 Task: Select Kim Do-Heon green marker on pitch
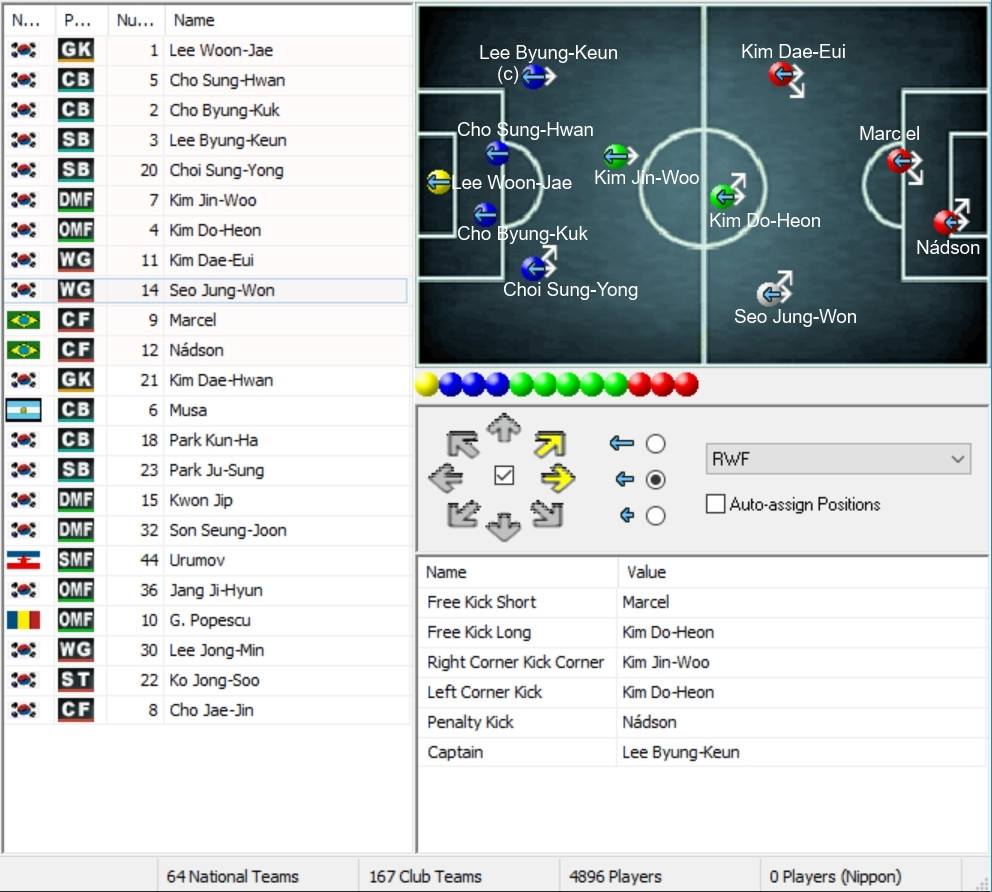pos(722,197)
